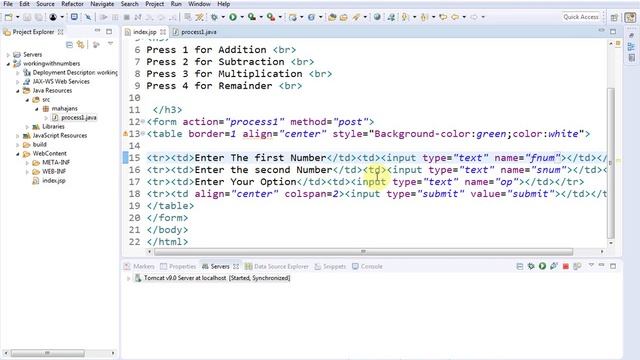The width and height of the screenshot is (640, 360).
Task: Click the fold toggle at line 12
Action: coord(143,122)
